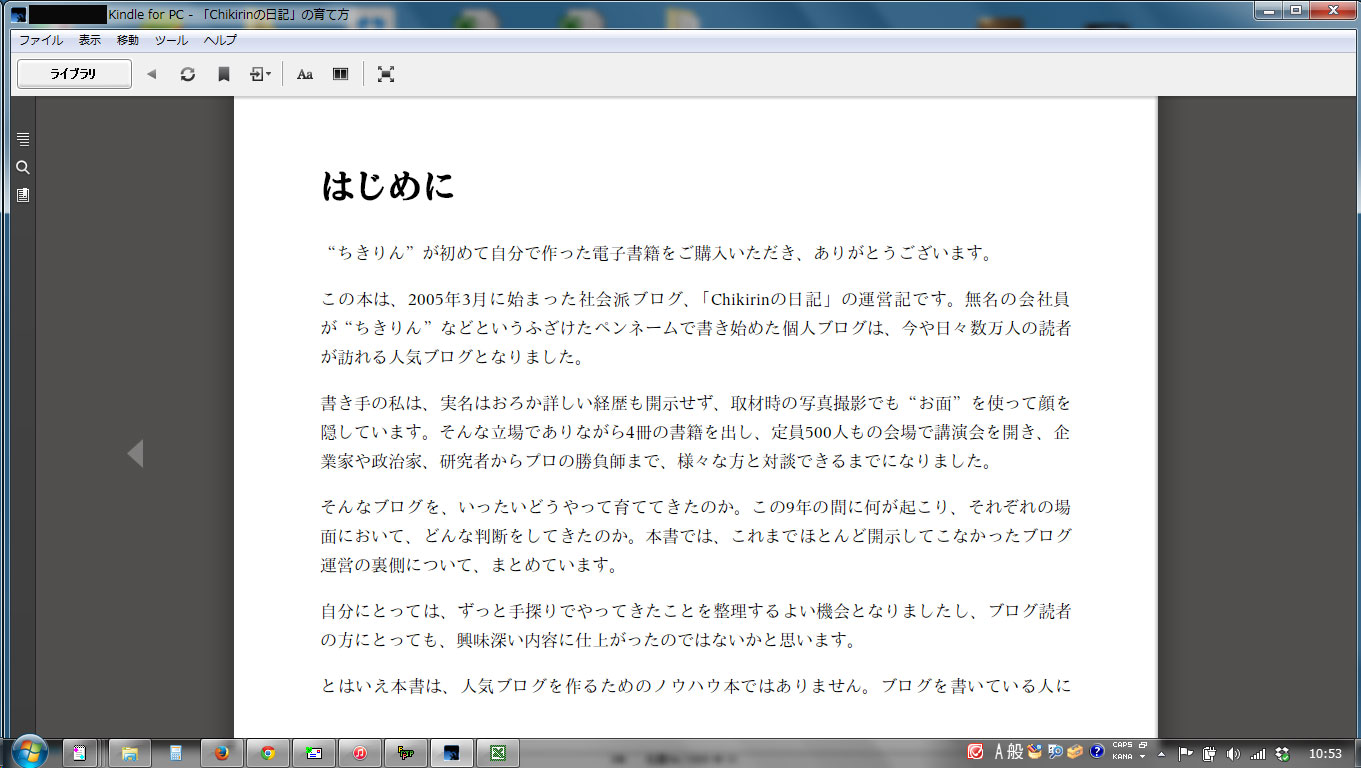Image resolution: width=1361 pixels, height=768 pixels.
Task: Click the はじめに heading
Action: 388,186
